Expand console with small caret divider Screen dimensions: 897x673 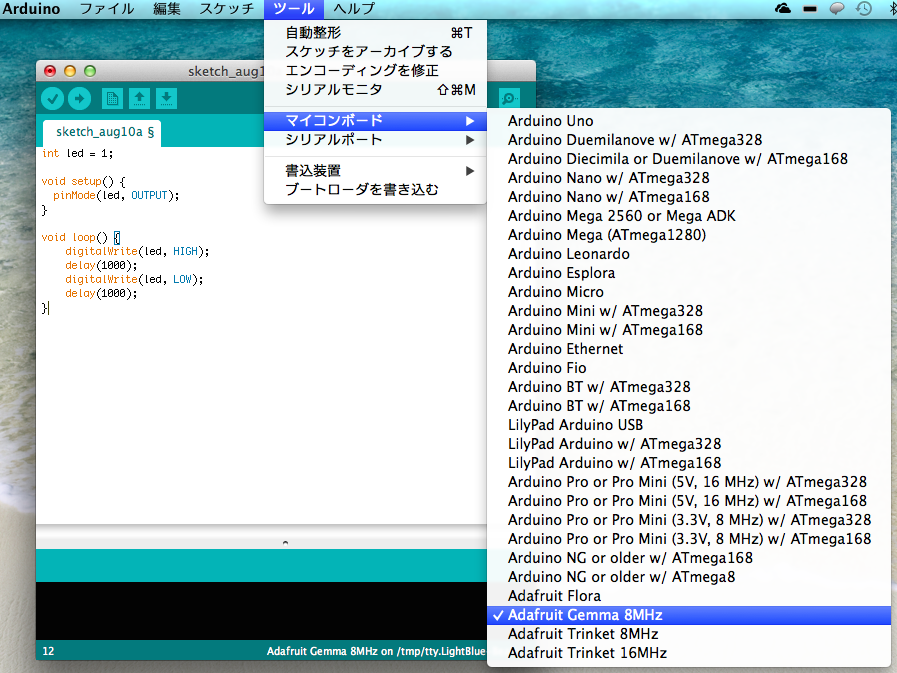285,542
